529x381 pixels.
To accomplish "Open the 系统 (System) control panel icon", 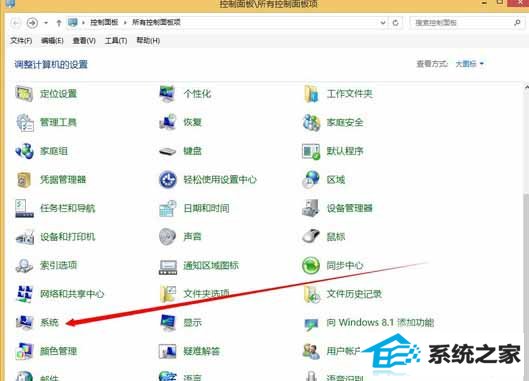I will point(24,322).
